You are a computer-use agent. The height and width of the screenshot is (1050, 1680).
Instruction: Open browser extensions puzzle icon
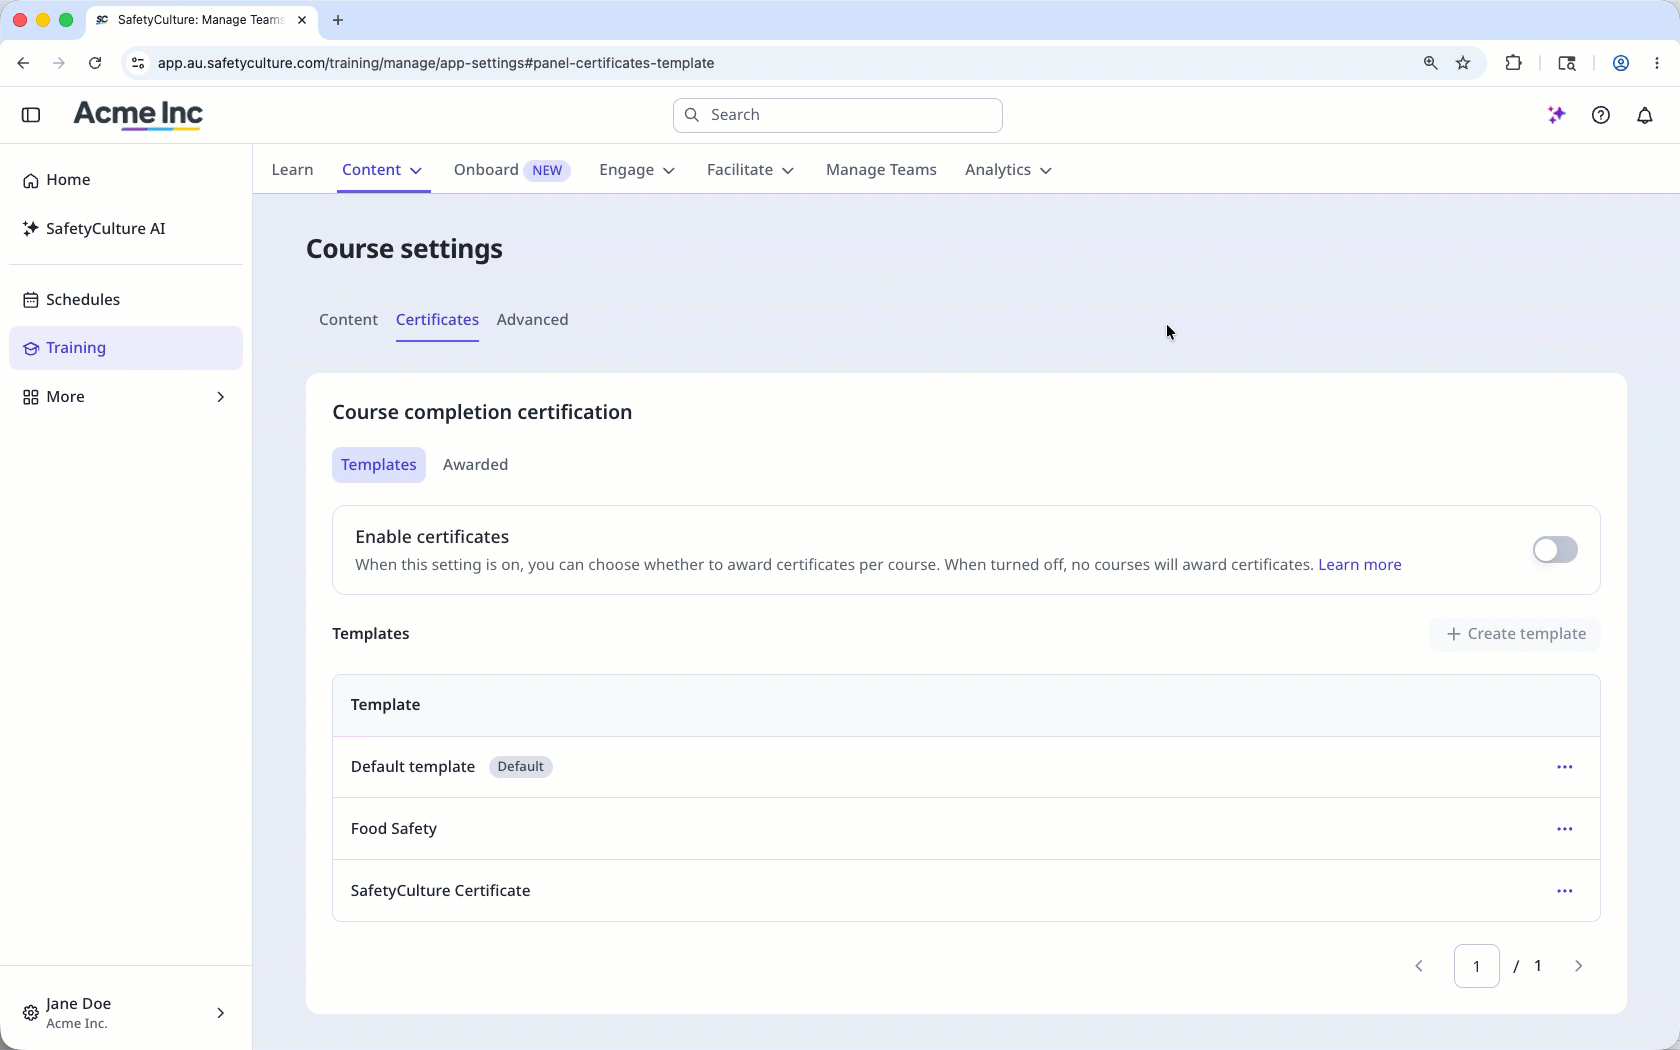1514,63
